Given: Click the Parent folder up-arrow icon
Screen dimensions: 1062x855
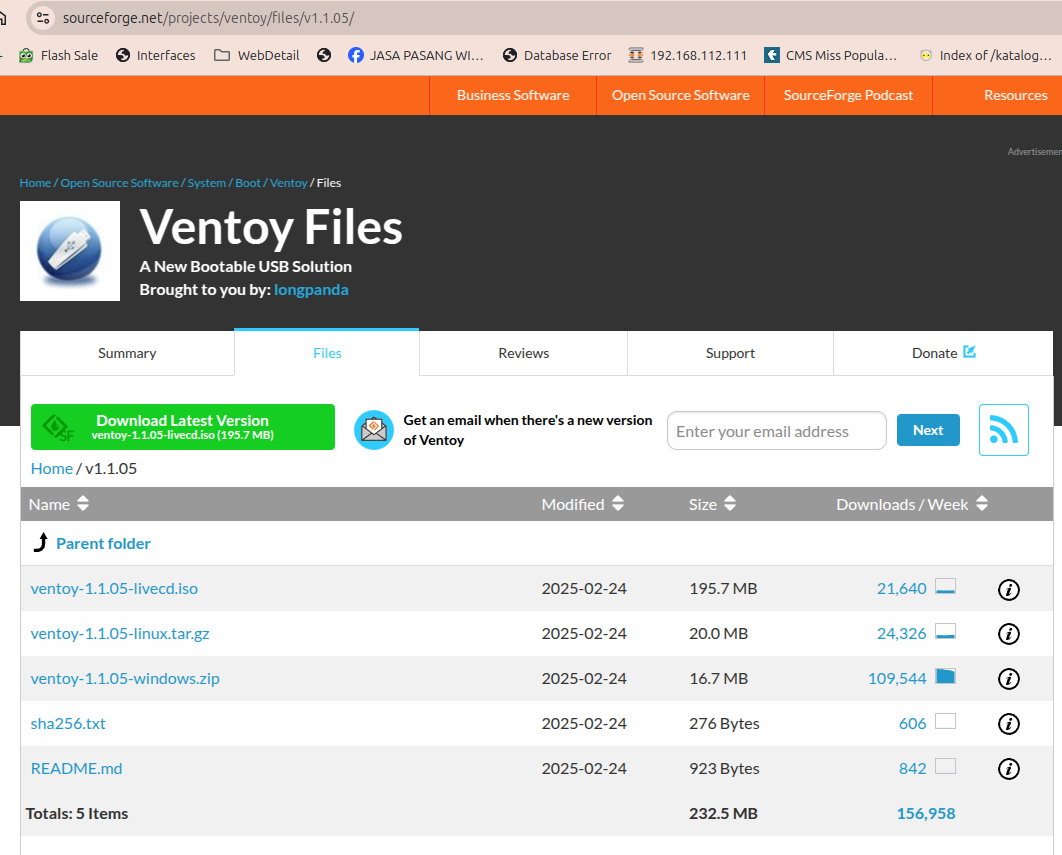Looking at the screenshot, I should (38, 542).
